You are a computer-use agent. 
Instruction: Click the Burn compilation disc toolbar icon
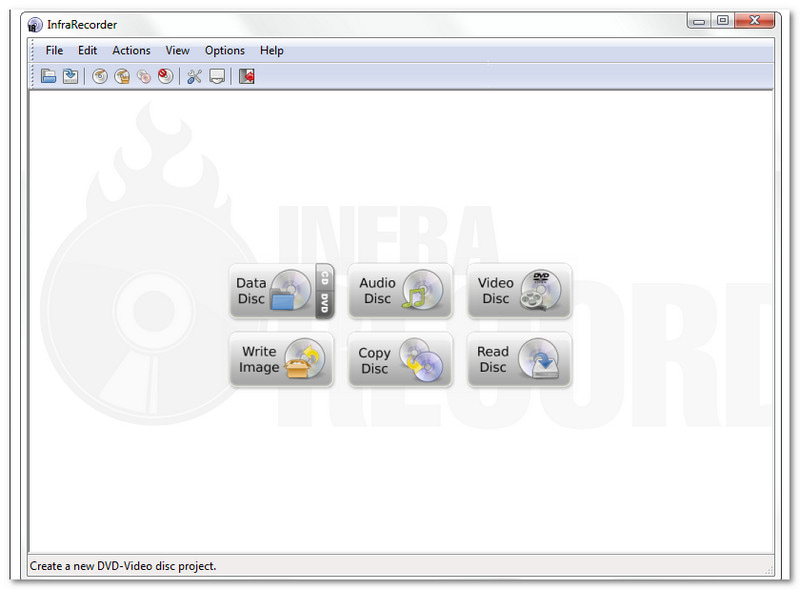[100, 77]
